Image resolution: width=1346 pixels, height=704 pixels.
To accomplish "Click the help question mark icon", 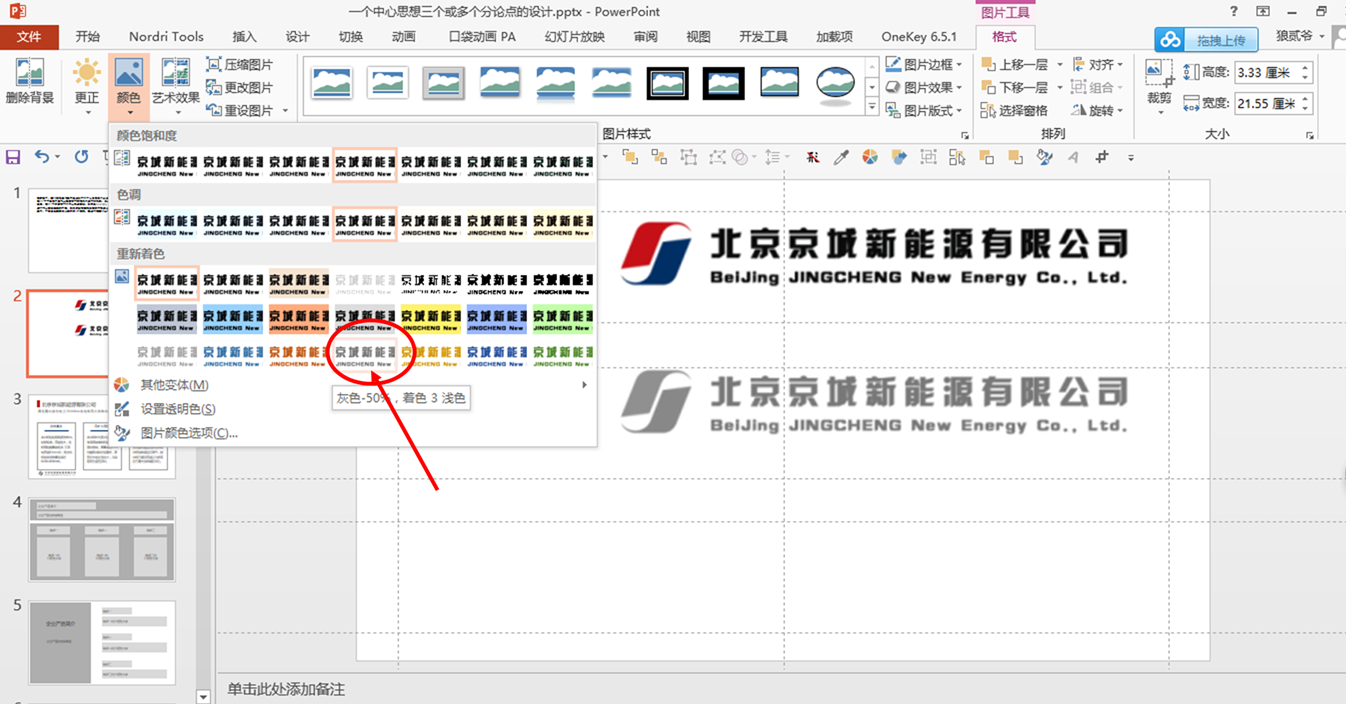I will tap(1234, 11).
